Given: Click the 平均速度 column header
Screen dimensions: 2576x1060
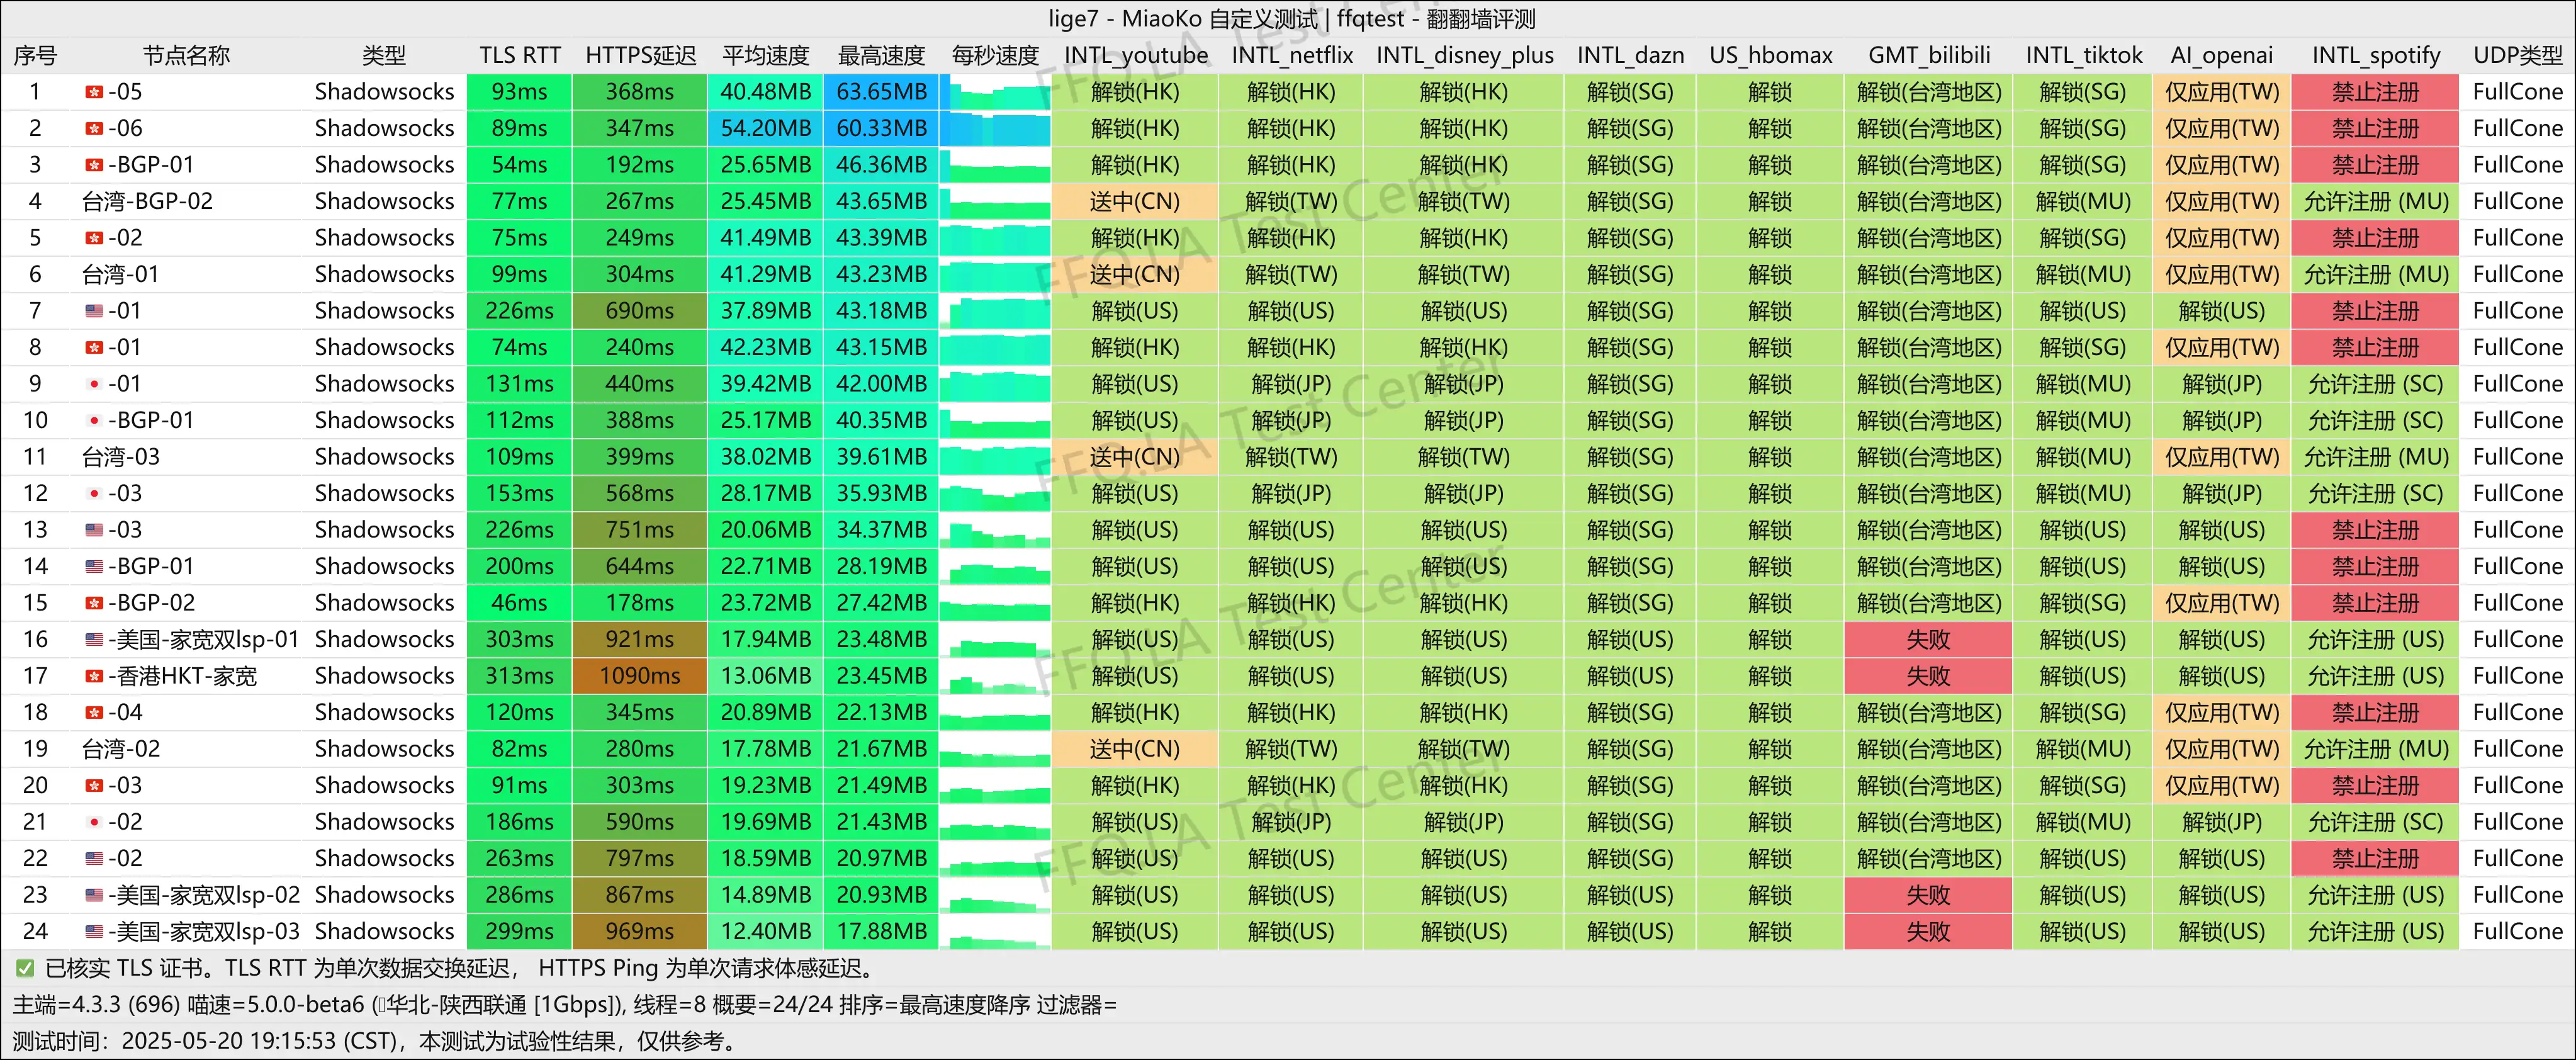Looking at the screenshot, I should pos(766,55).
